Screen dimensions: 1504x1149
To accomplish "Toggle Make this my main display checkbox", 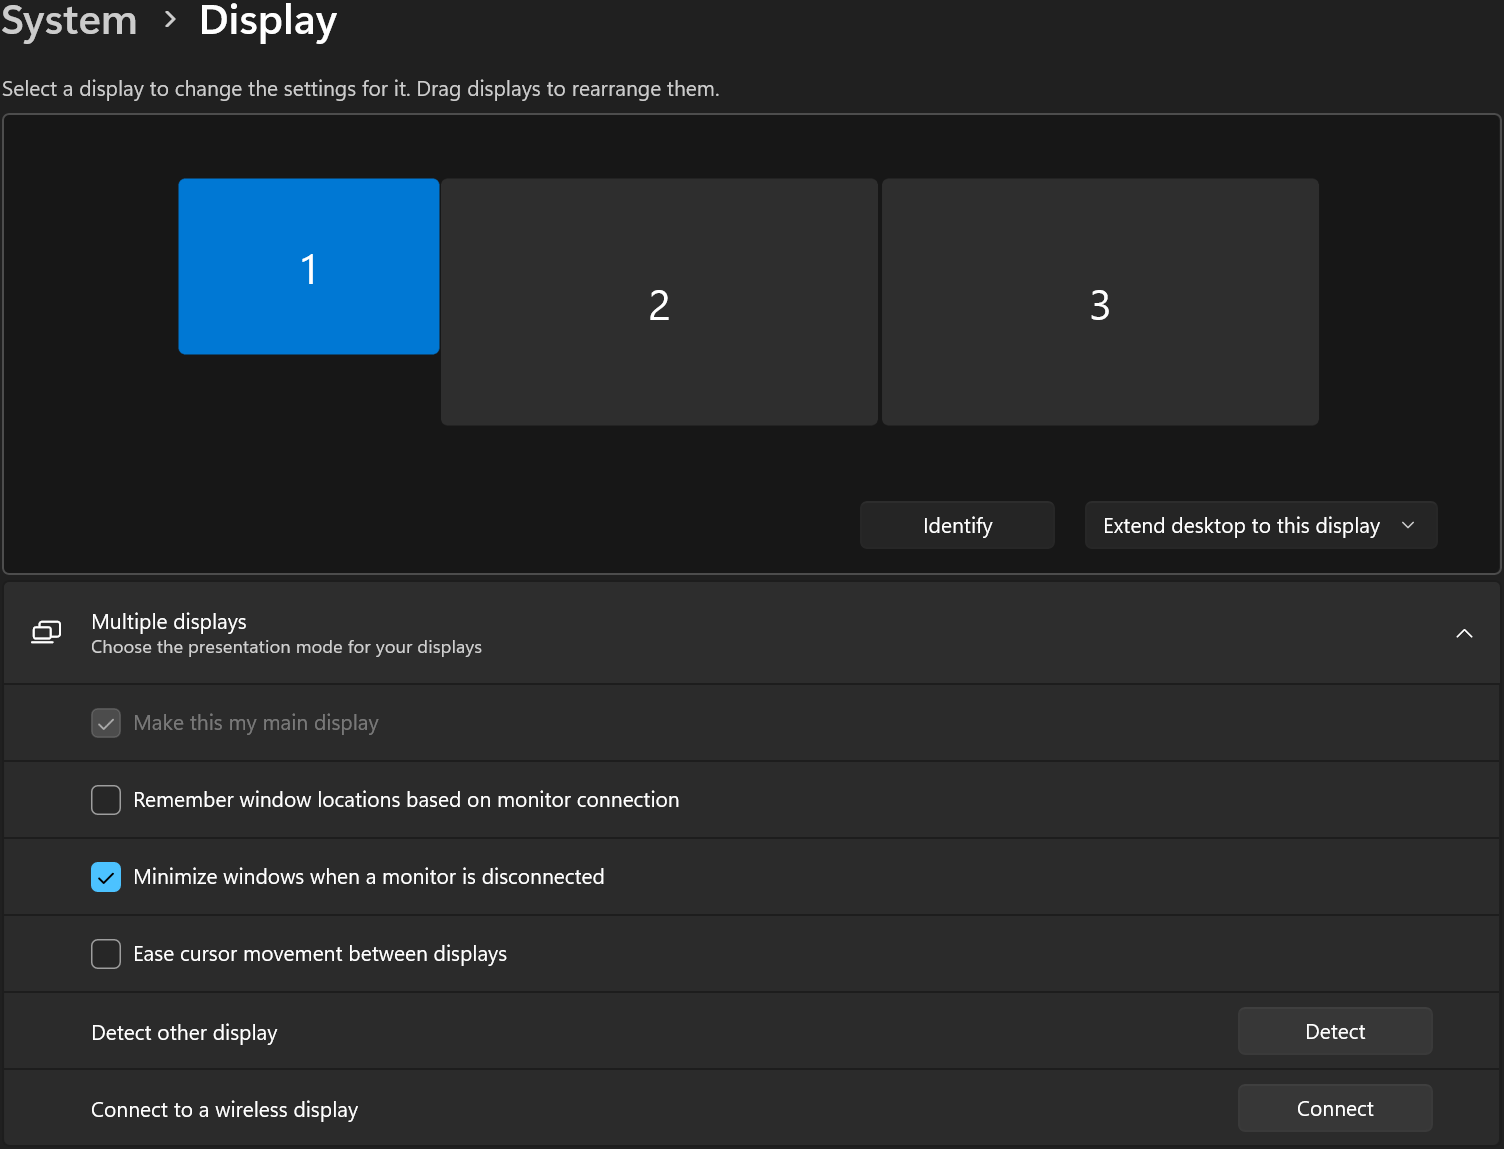I will [x=106, y=723].
